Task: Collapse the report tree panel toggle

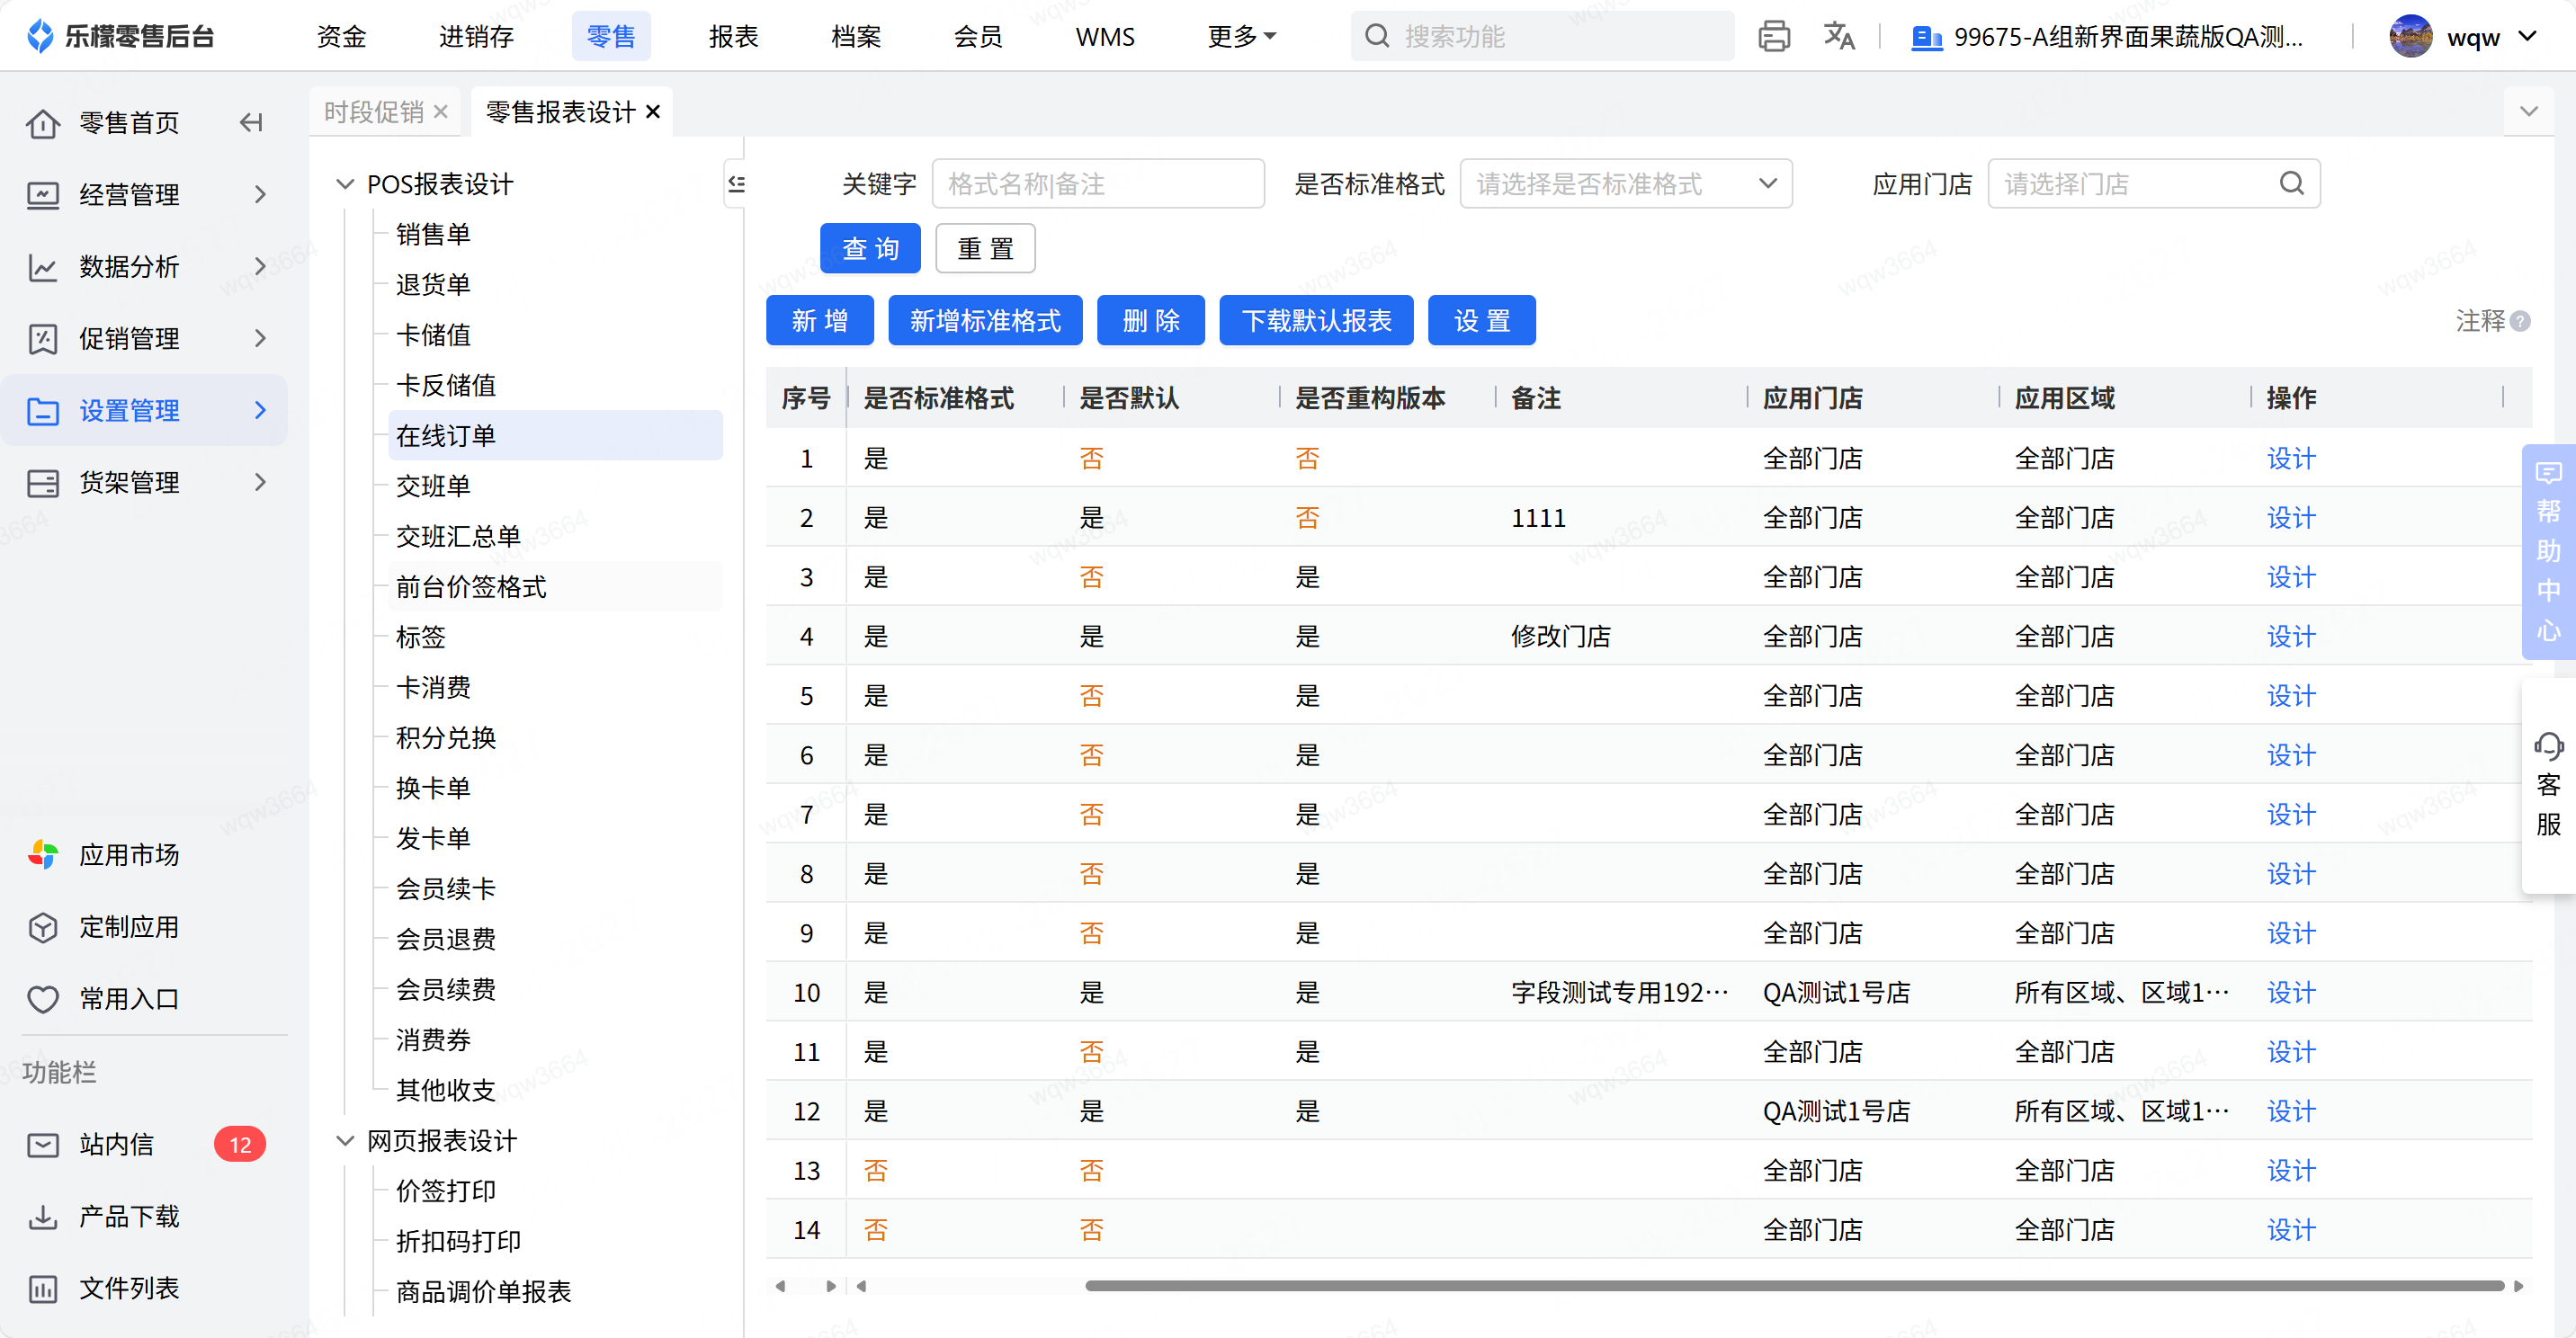Action: [x=736, y=183]
